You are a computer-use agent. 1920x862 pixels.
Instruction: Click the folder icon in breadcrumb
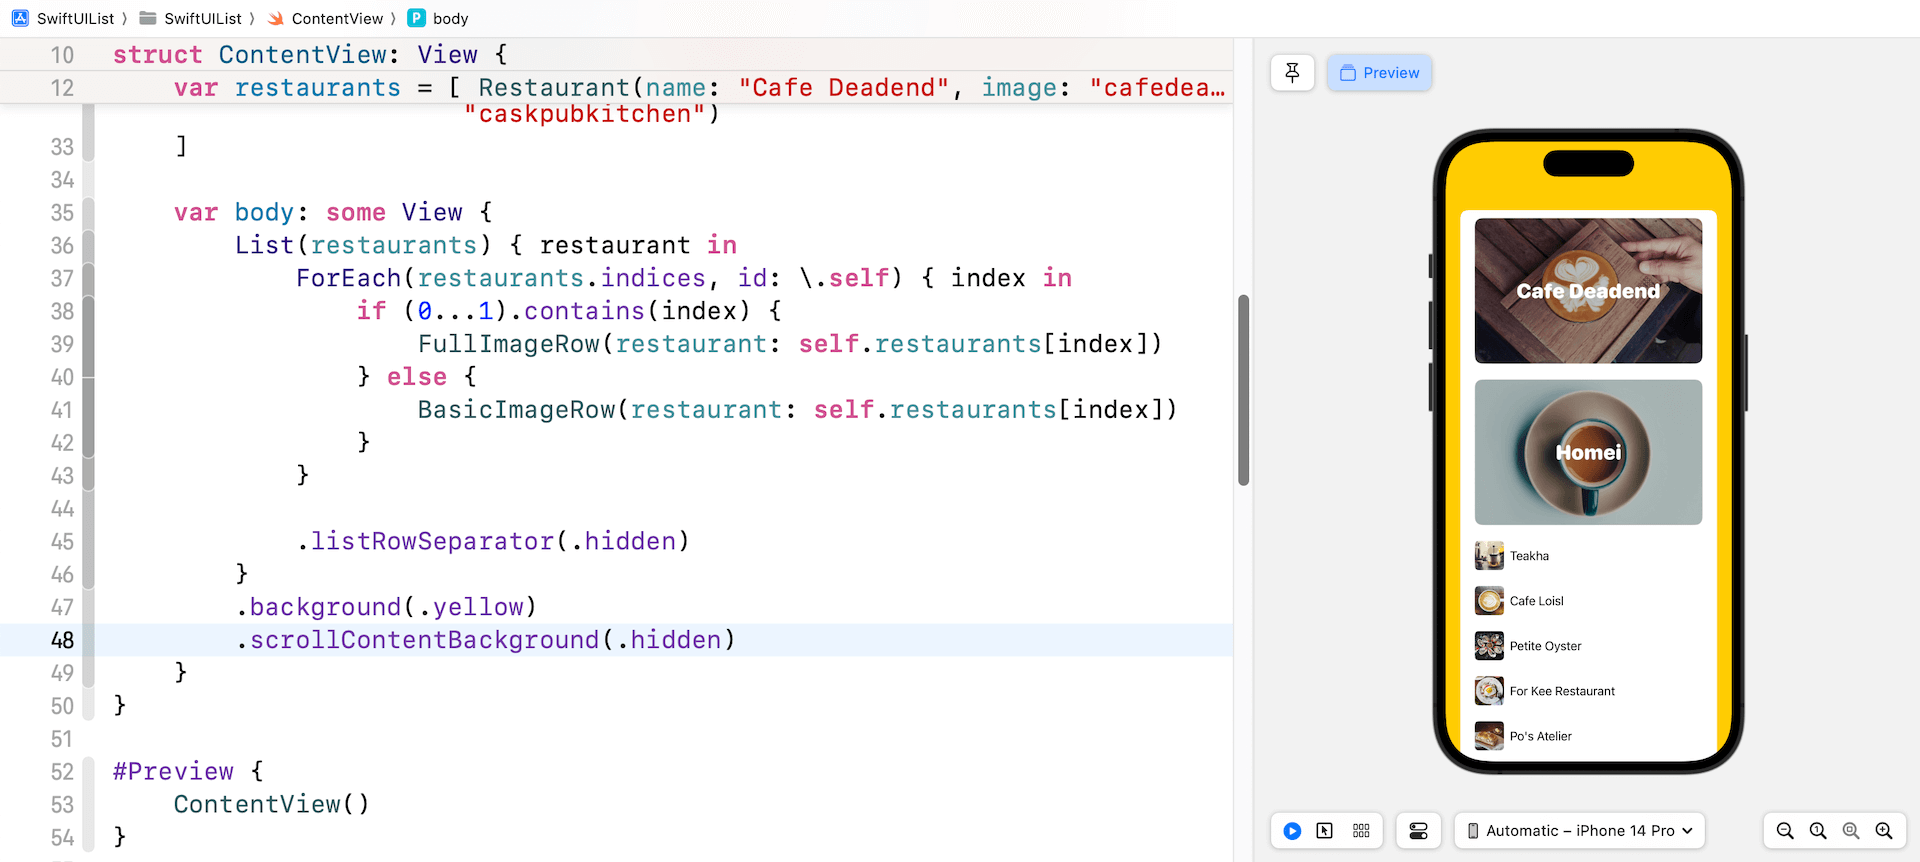click(148, 18)
